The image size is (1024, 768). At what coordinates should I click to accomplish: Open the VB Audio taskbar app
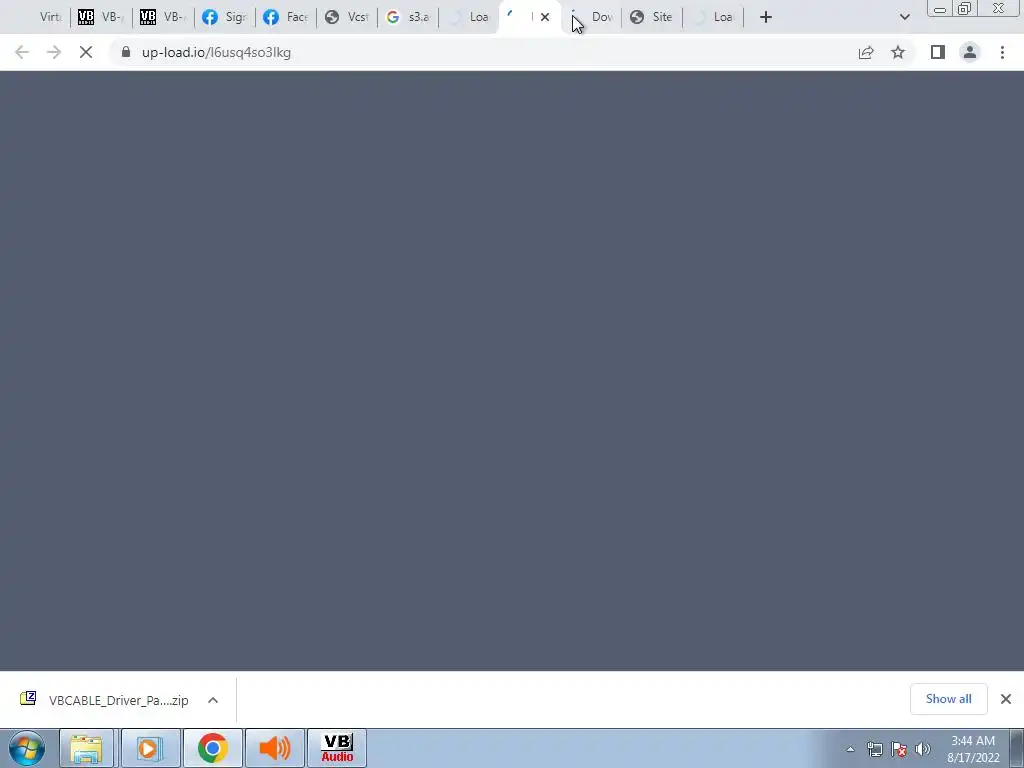pos(337,748)
